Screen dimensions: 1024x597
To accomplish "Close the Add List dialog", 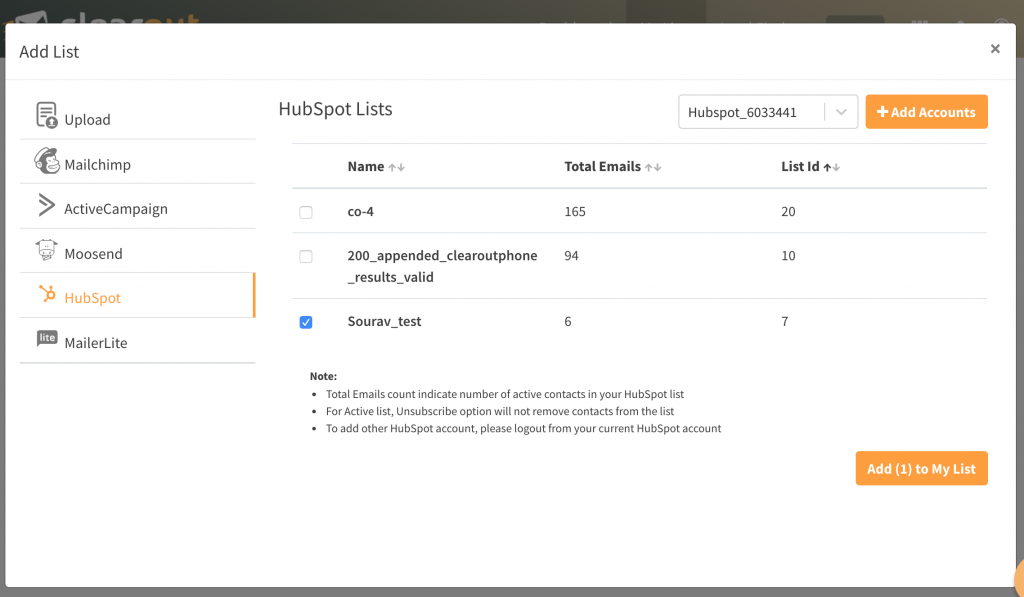I will click(x=995, y=49).
